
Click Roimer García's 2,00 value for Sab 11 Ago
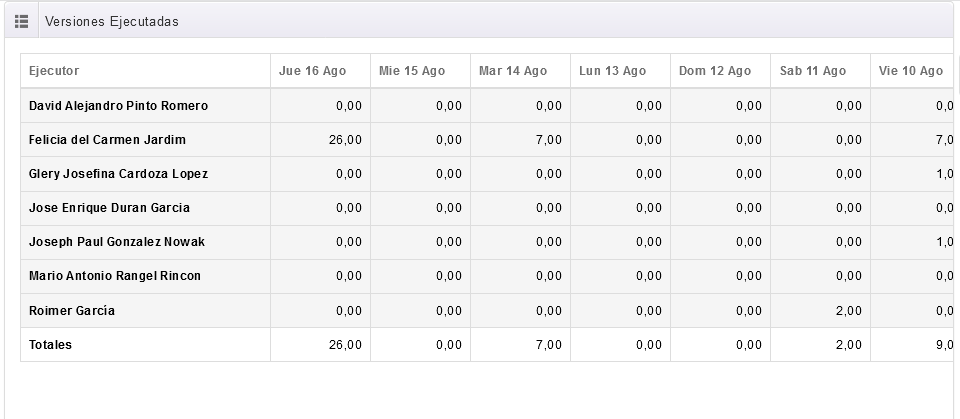pos(848,311)
